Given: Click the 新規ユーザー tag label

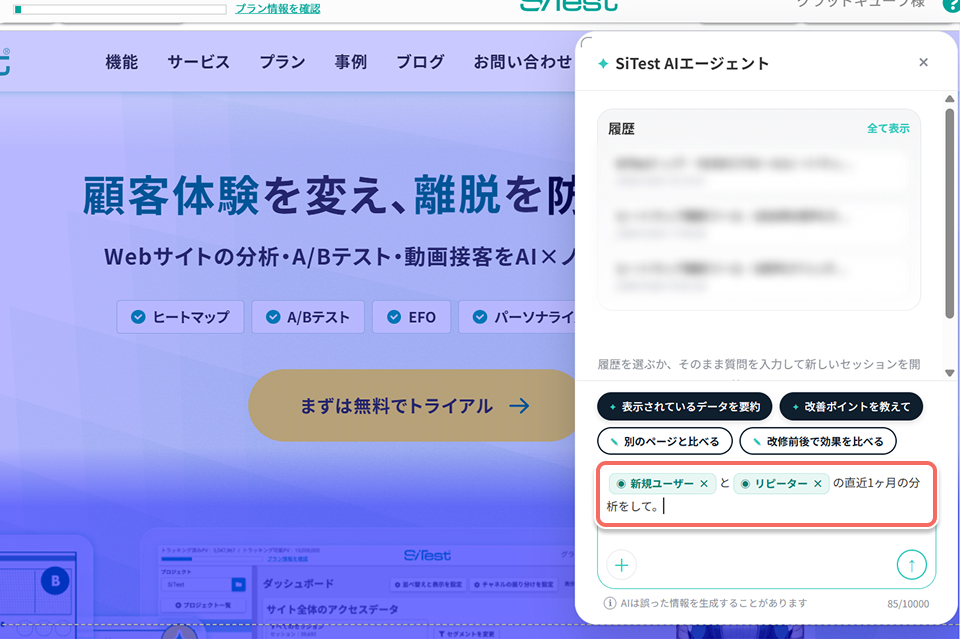Looking at the screenshot, I should click(x=662, y=484).
